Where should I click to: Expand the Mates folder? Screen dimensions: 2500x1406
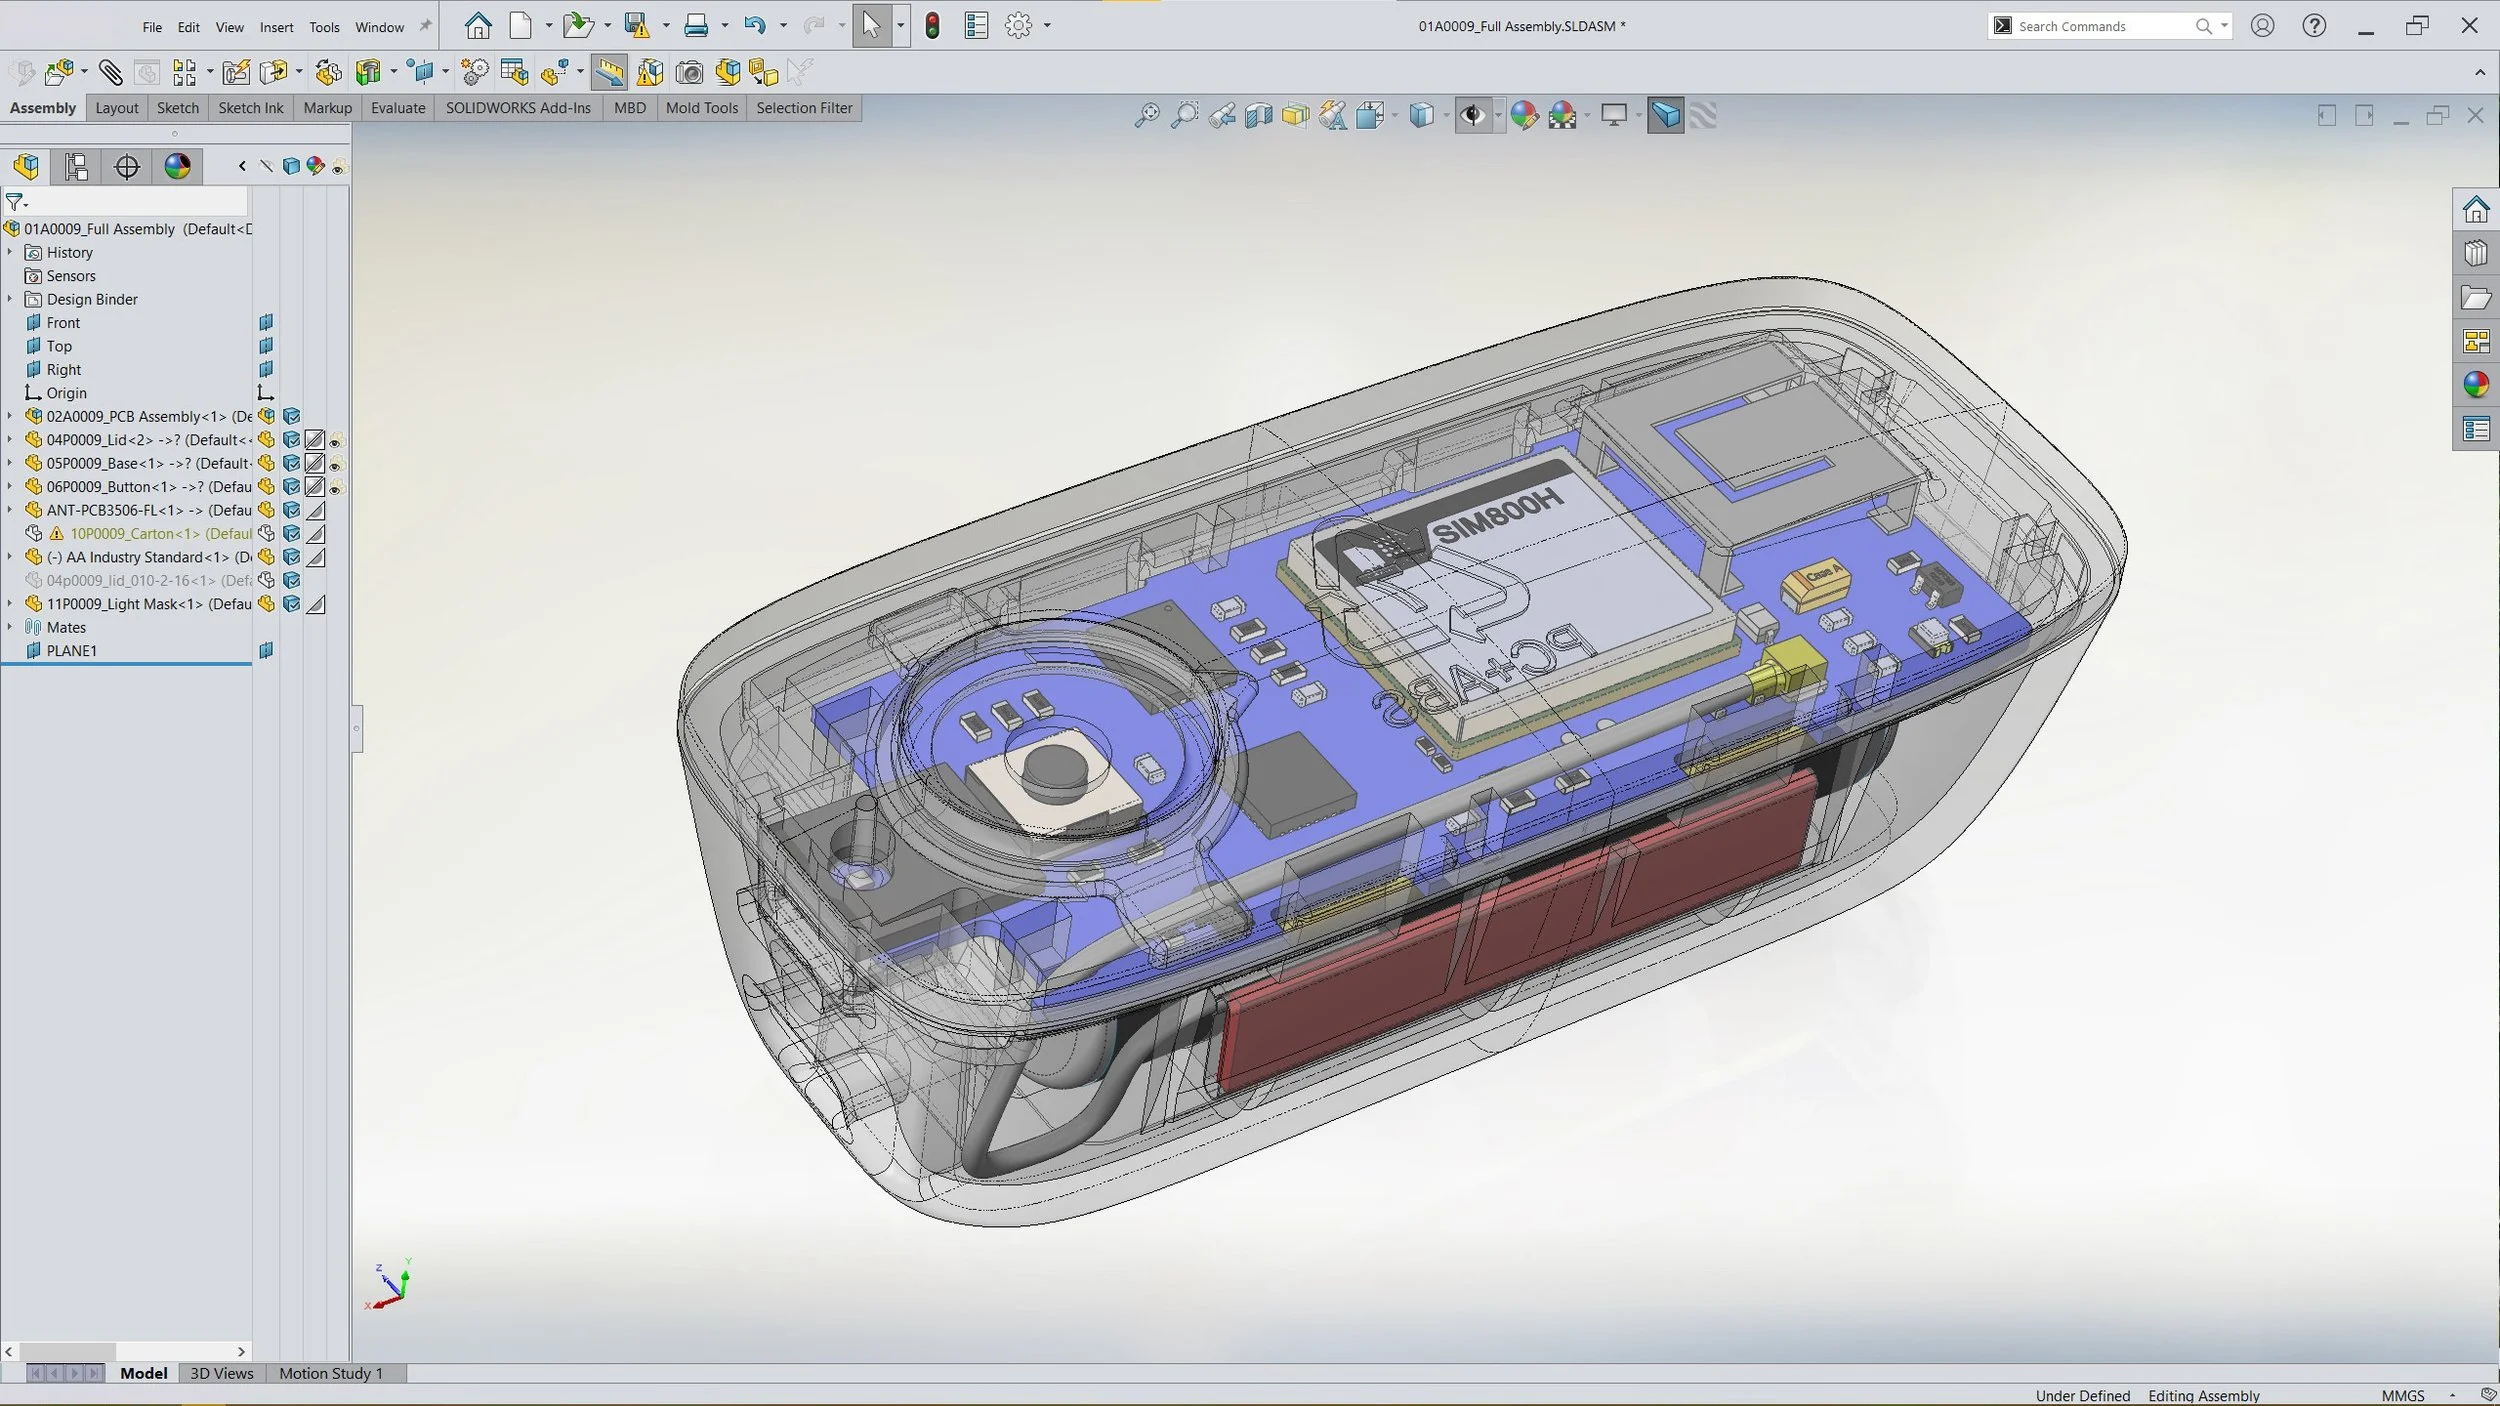pos(10,627)
